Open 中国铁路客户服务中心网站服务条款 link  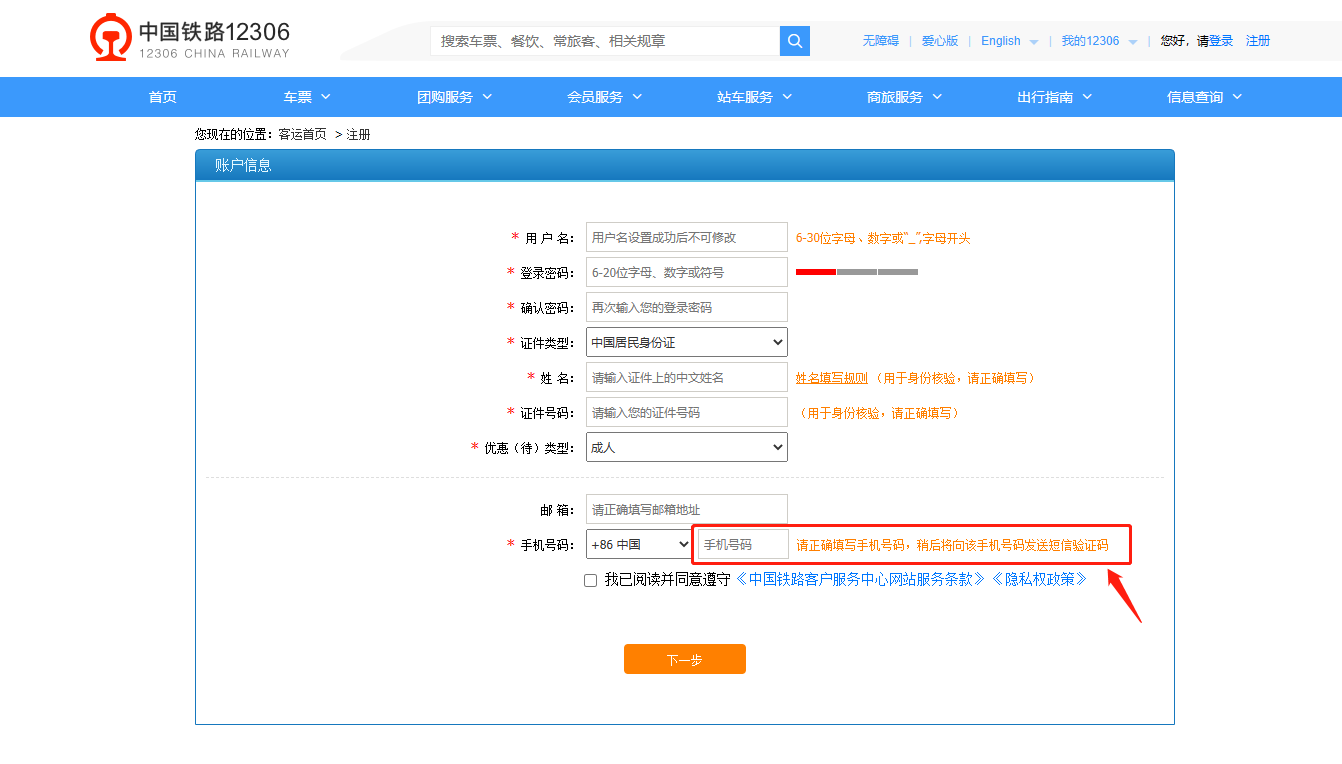(x=861, y=579)
